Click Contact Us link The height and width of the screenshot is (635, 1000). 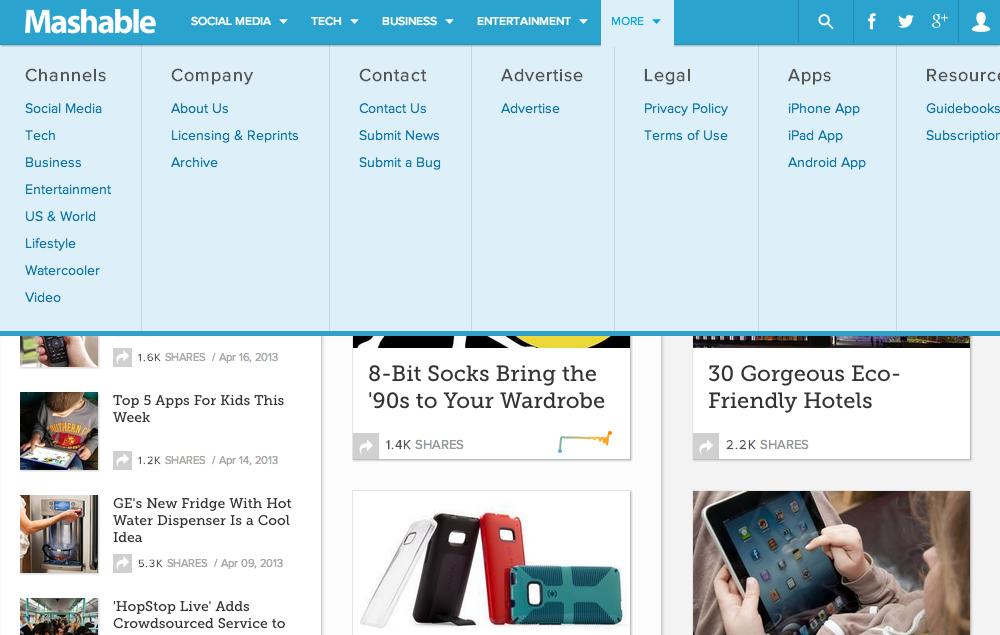(392, 108)
